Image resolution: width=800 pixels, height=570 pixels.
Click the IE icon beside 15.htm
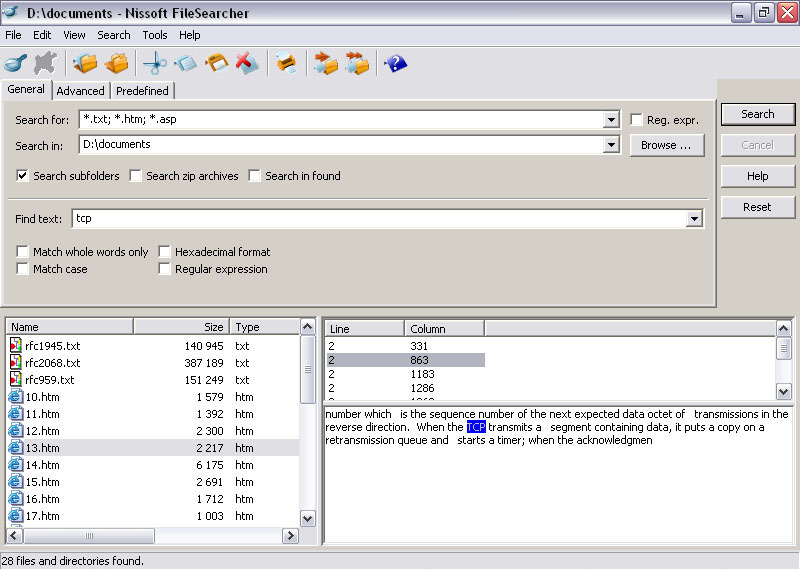pyautogui.click(x=16, y=482)
